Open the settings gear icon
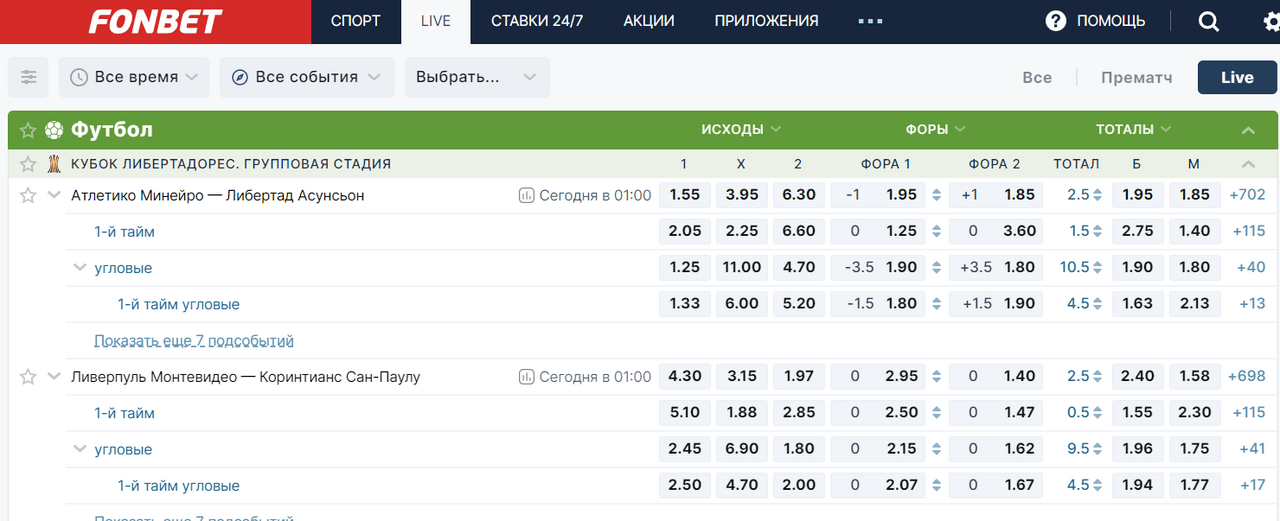The width and height of the screenshot is (1280, 521). [x=1257, y=21]
